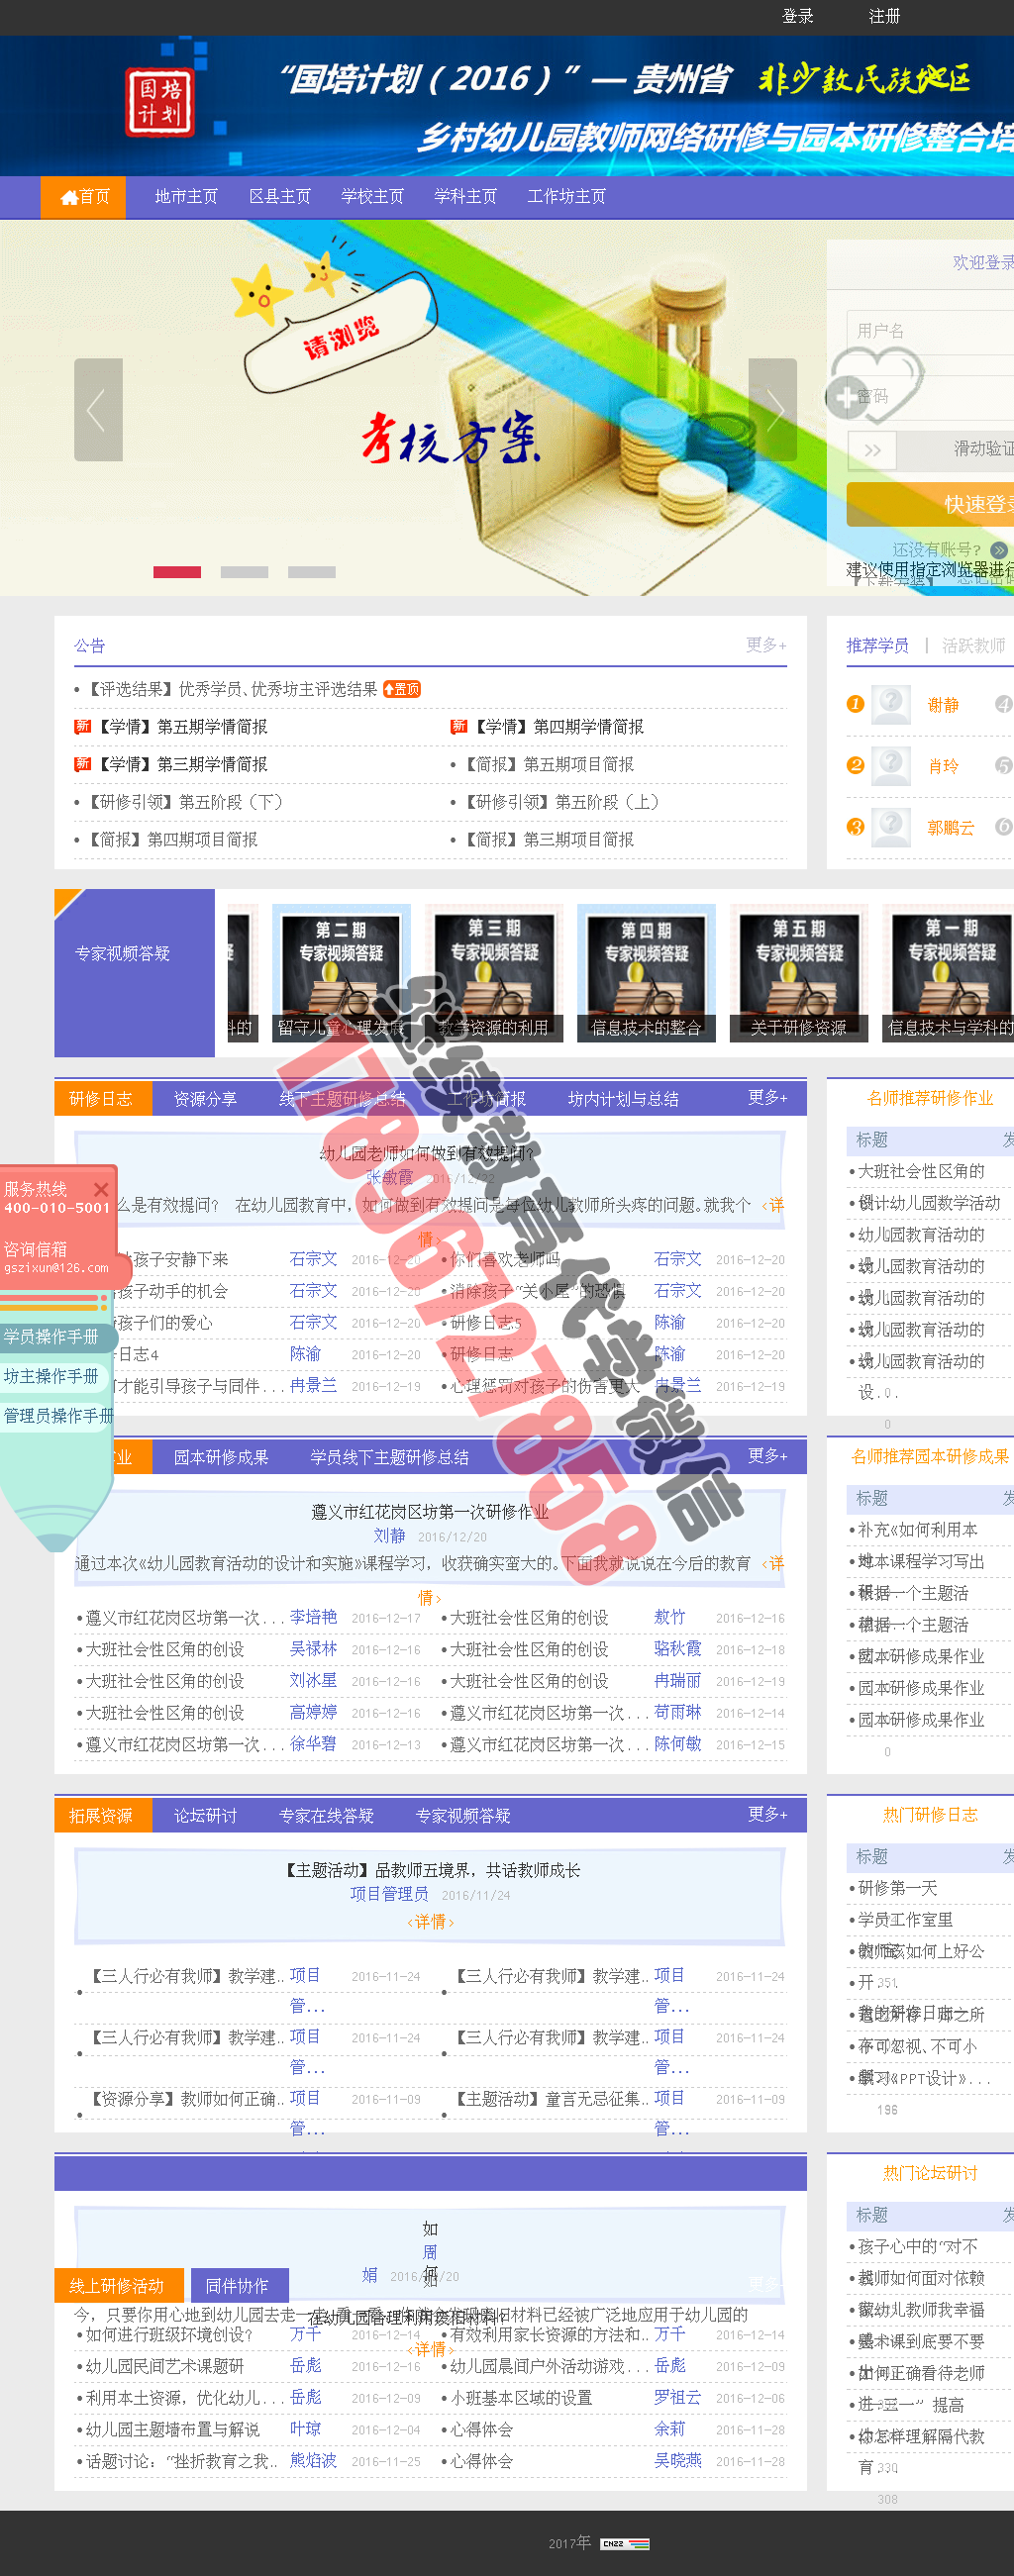Screen dimensions: 1014x2576
Task: Open 工作坊主页 in navigation bar
Action: coord(567,197)
